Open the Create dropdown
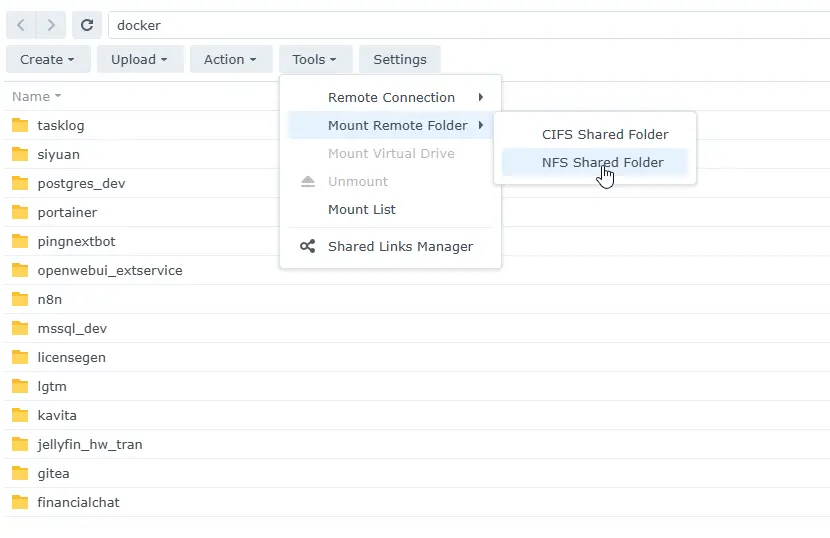The width and height of the screenshot is (830, 538). 48,59
